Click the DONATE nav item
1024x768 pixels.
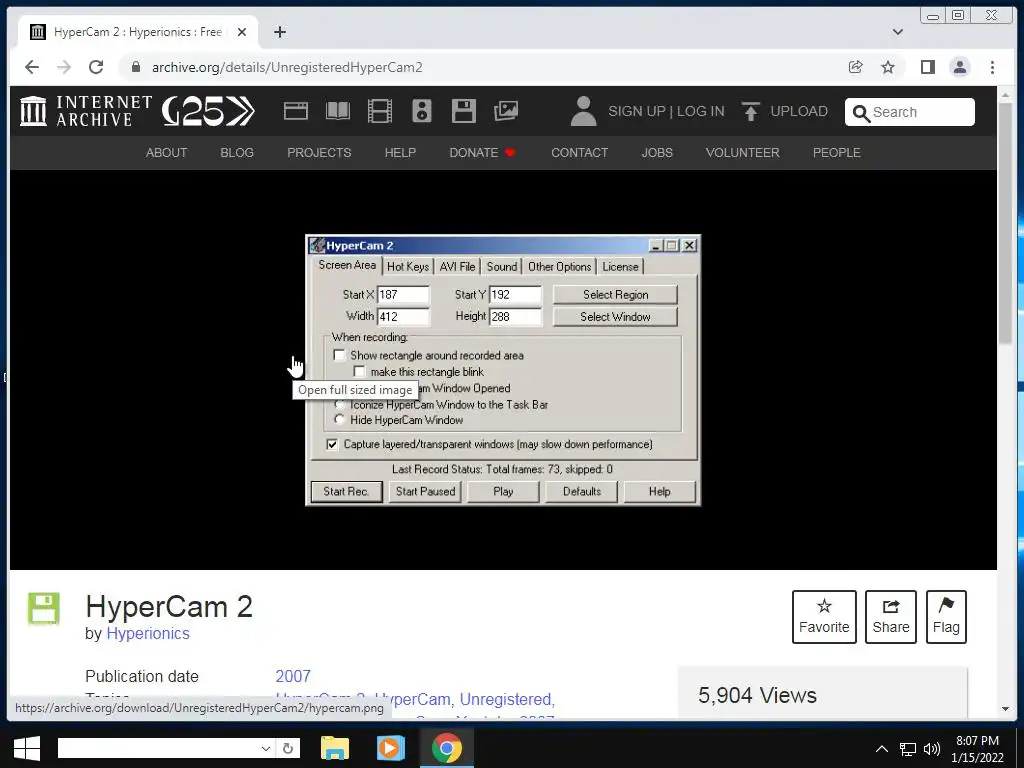(482, 153)
